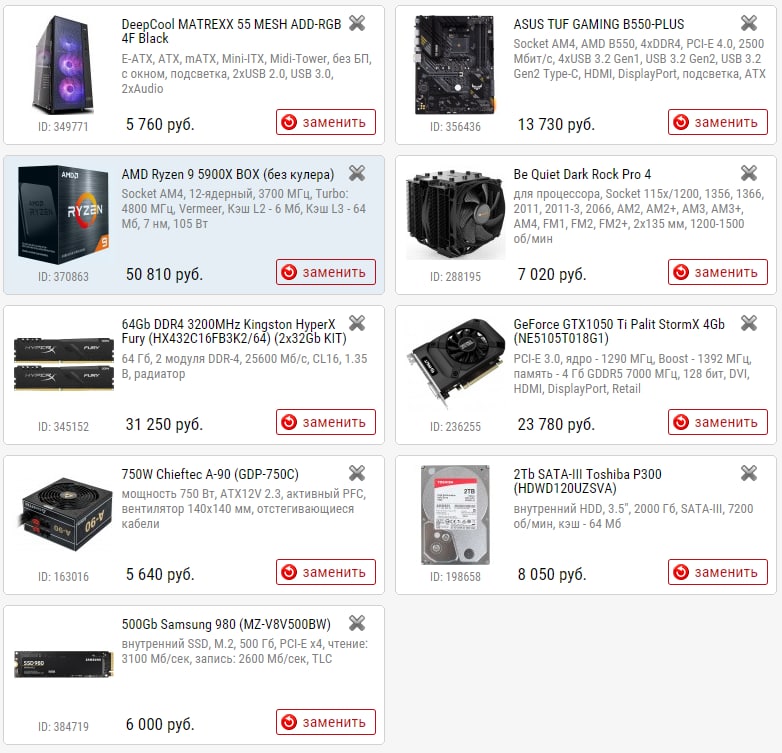Delete the GeForce GTX1050 Ti card via X

(x=749, y=324)
